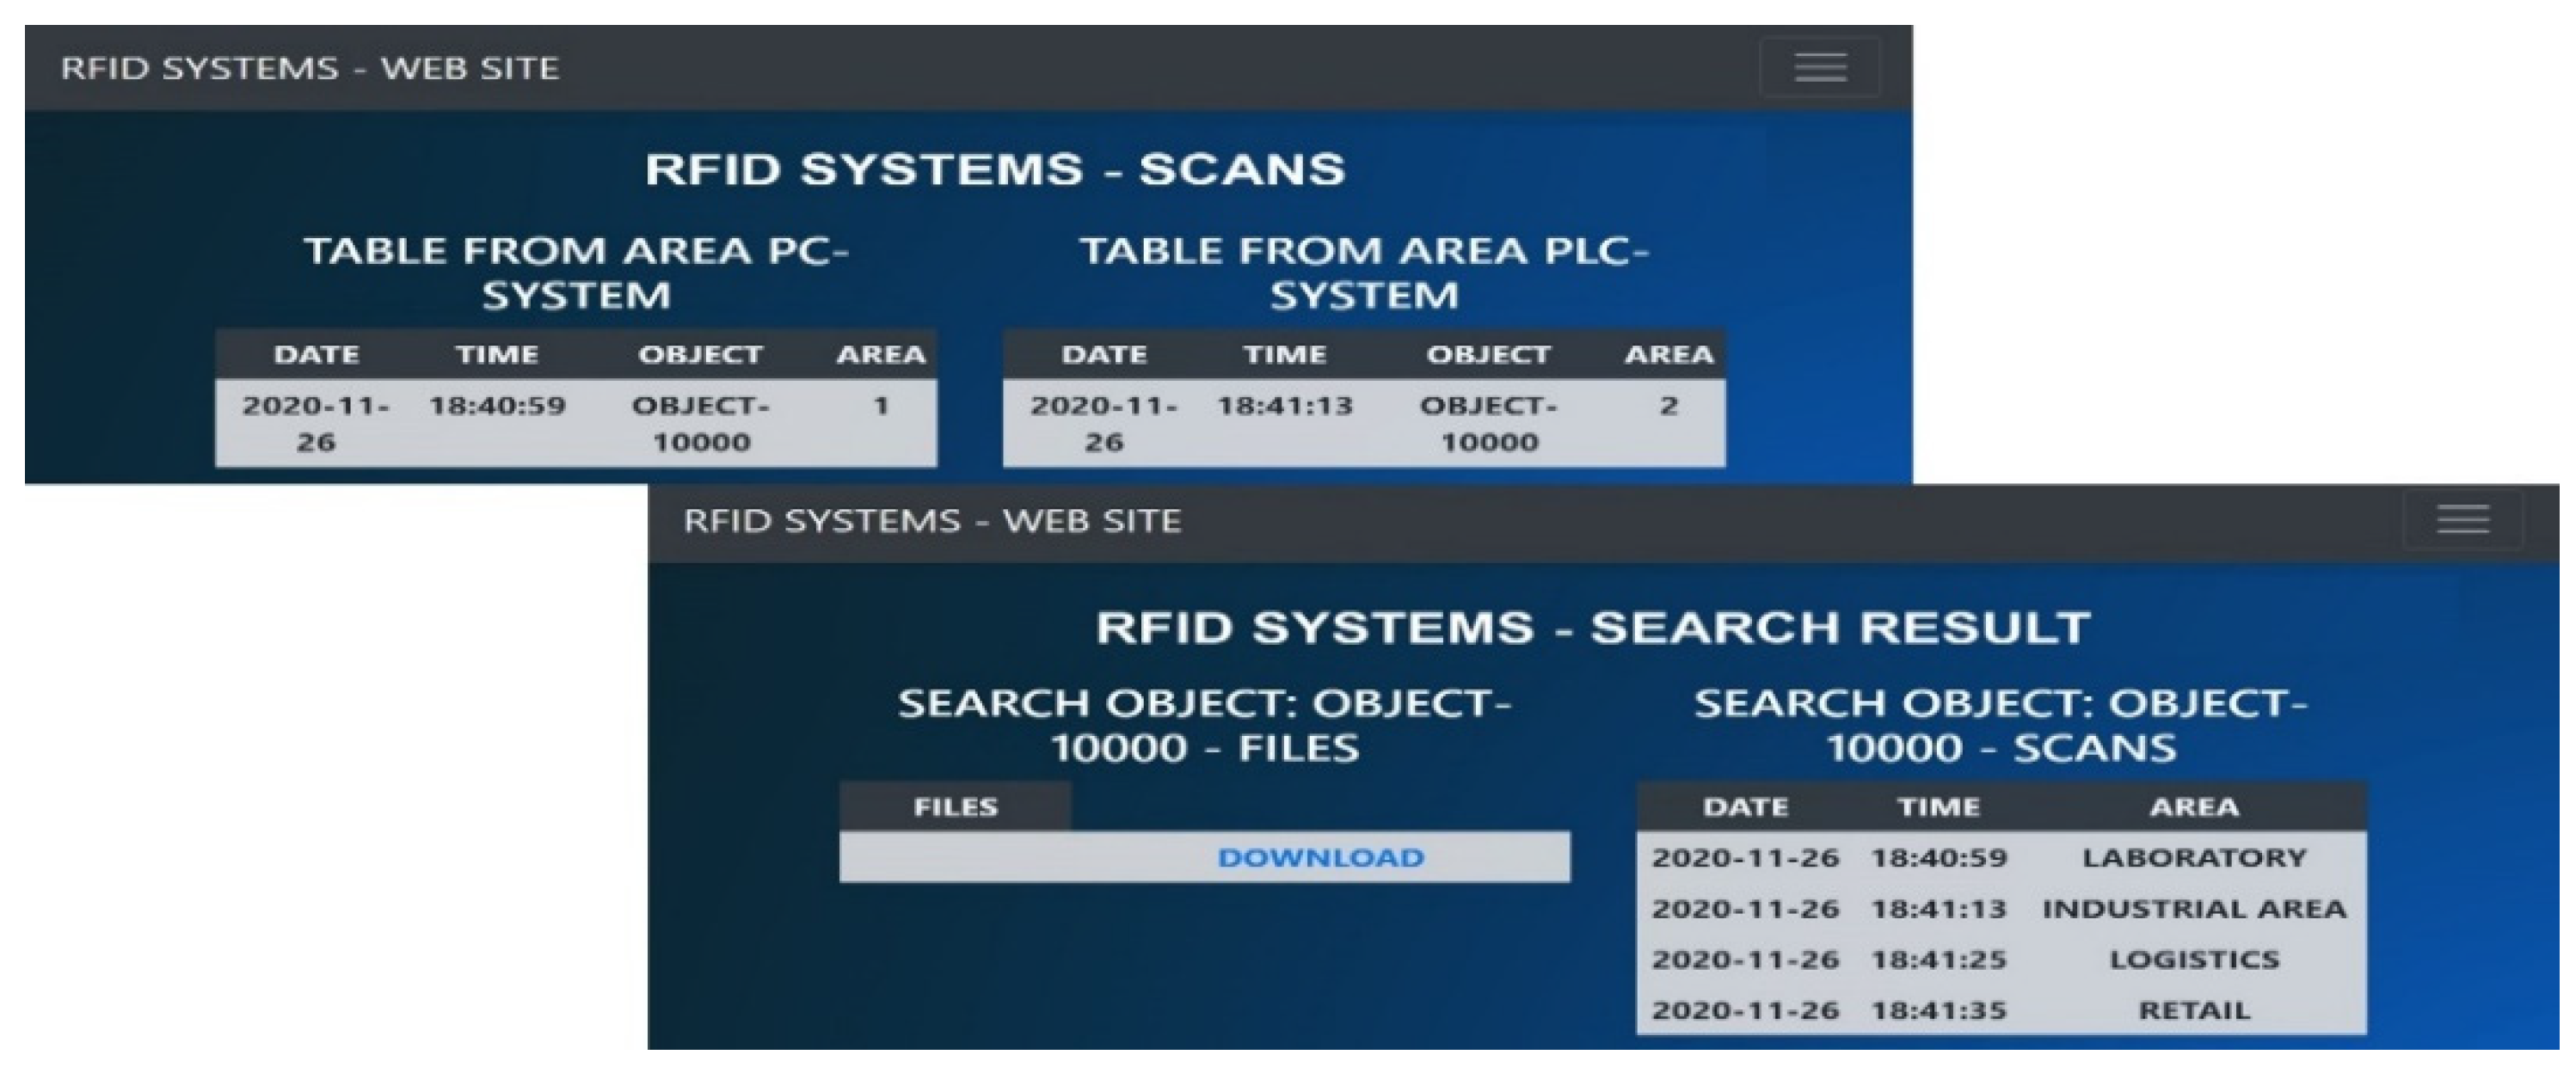The width and height of the screenshot is (2576, 1073).
Task: Click the 18:40:59 time in PC-System table
Action: pos(497,405)
